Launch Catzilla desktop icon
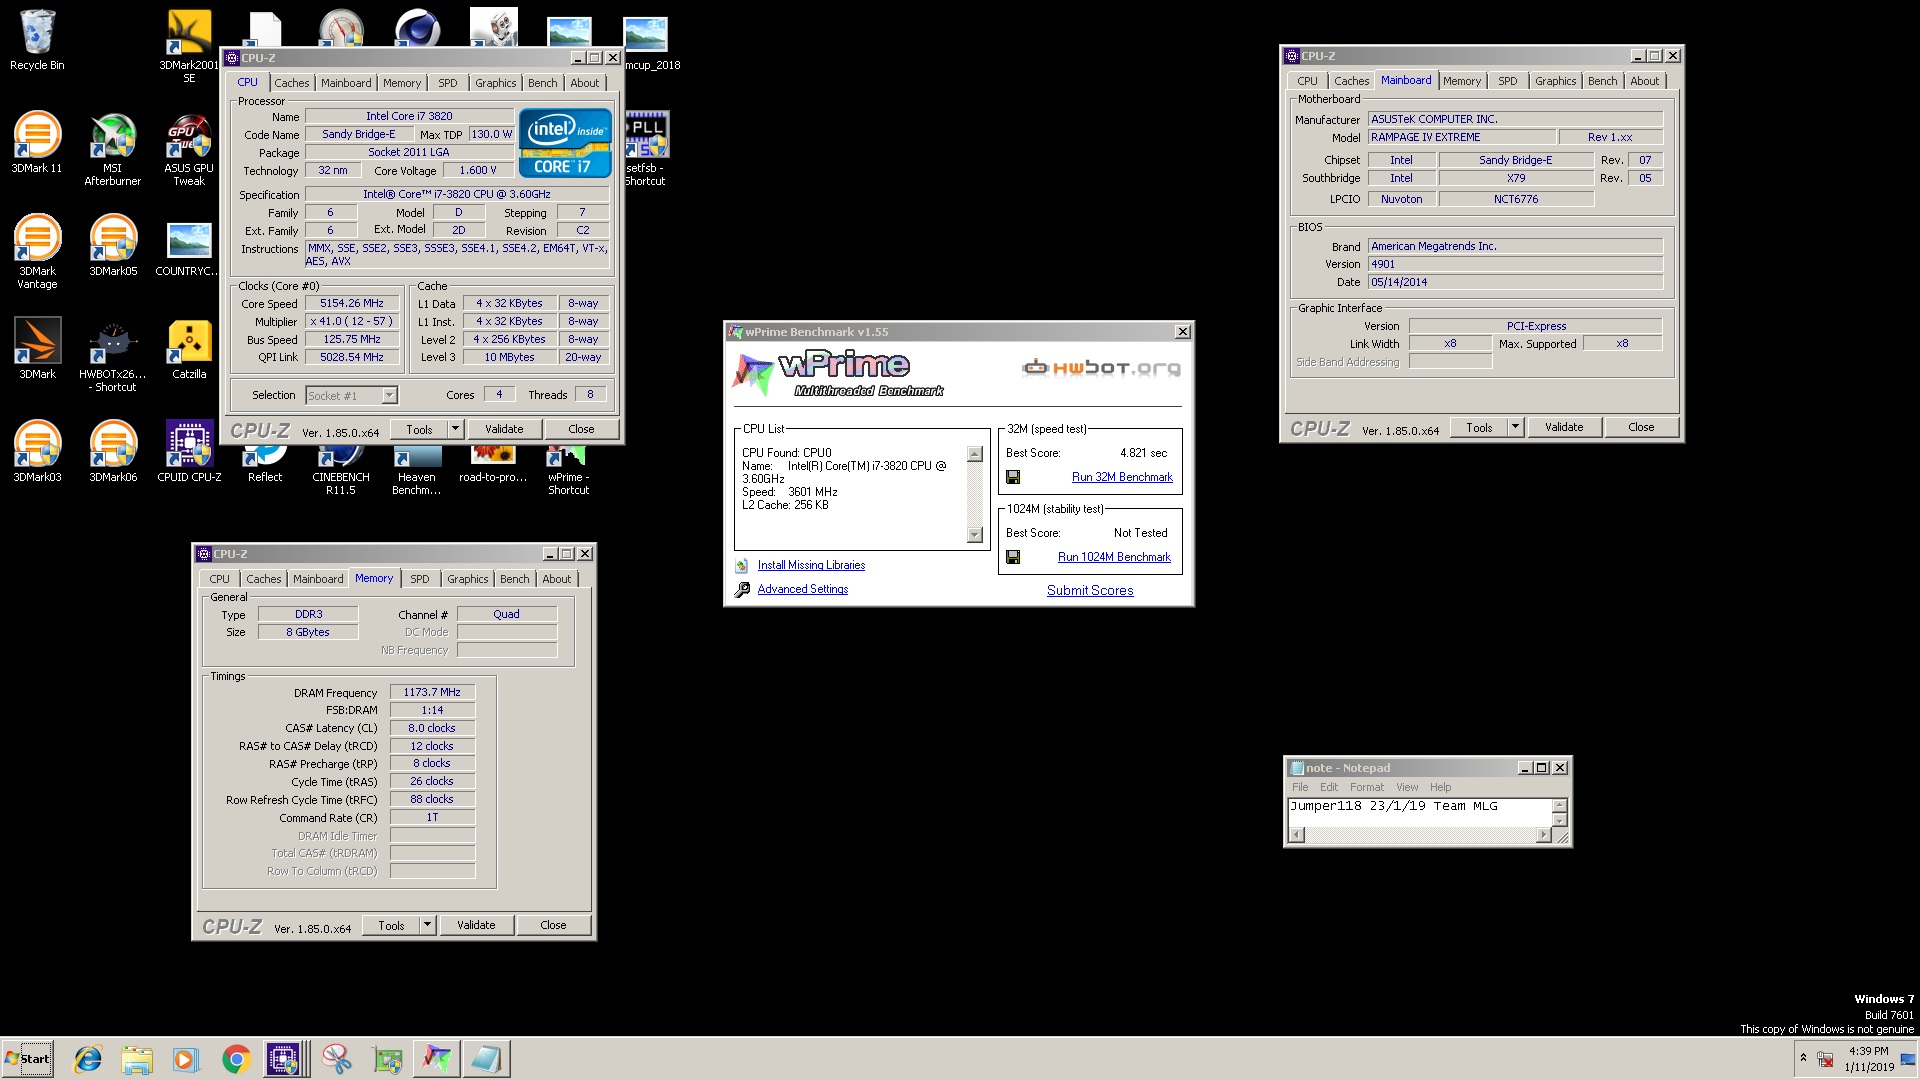The image size is (1920, 1080). pyautogui.click(x=189, y=348)
